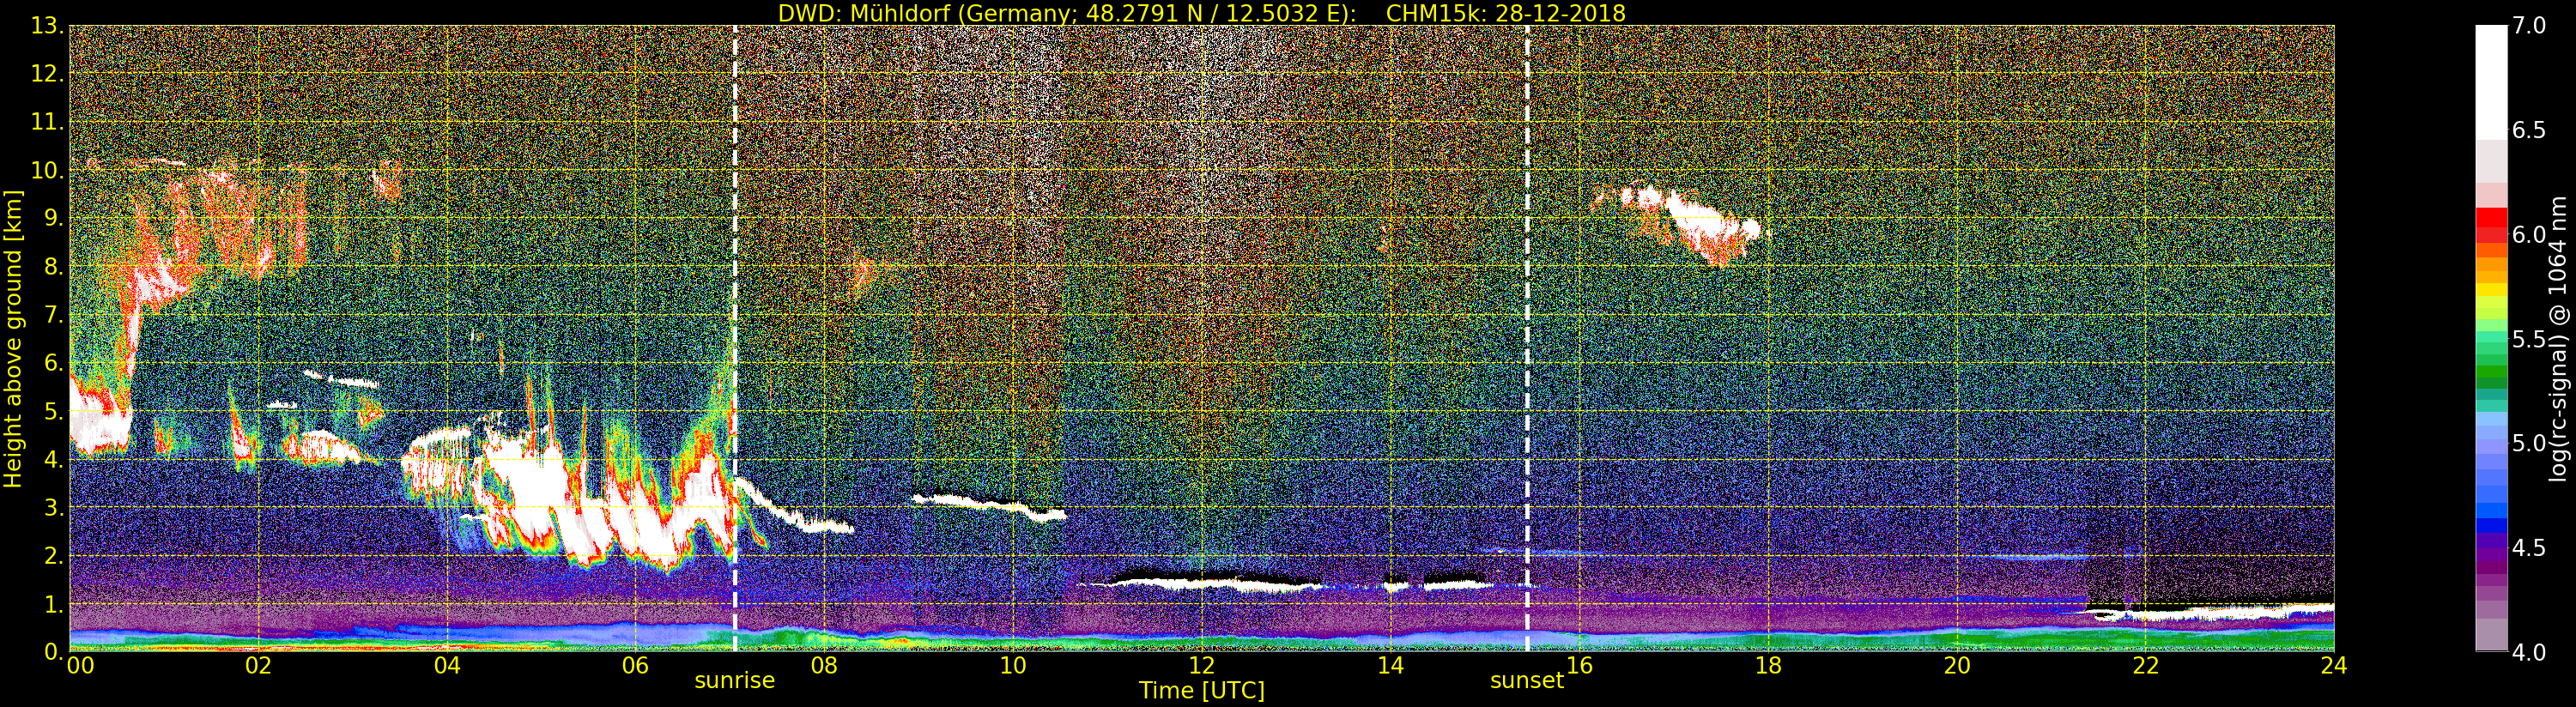The image size is (2576, 707).
Task: Click the height axis tick "9."
Action: [54, 218]
